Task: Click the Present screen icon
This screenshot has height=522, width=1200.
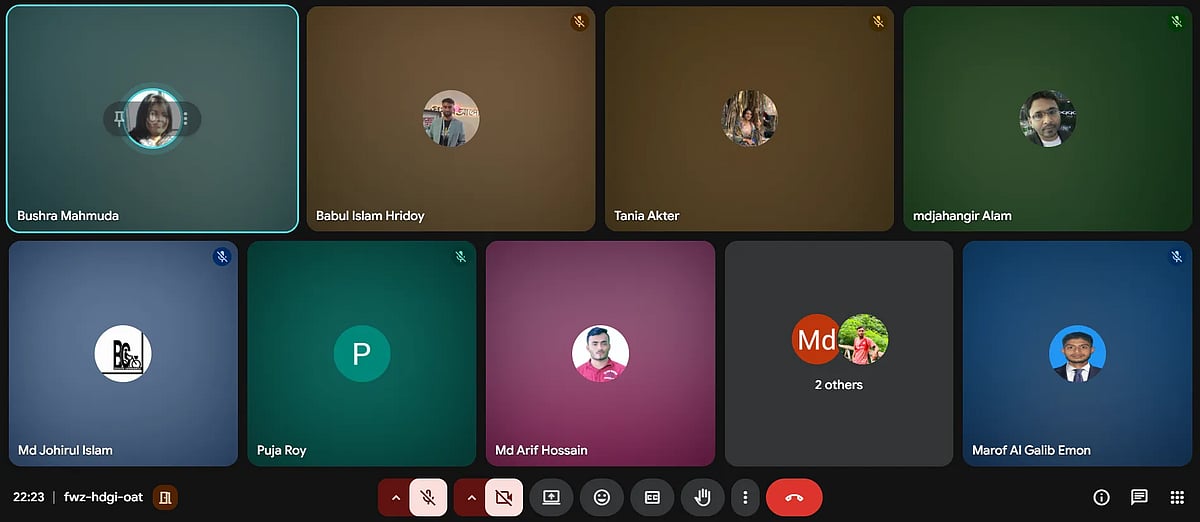Action: tap(551, 497)
